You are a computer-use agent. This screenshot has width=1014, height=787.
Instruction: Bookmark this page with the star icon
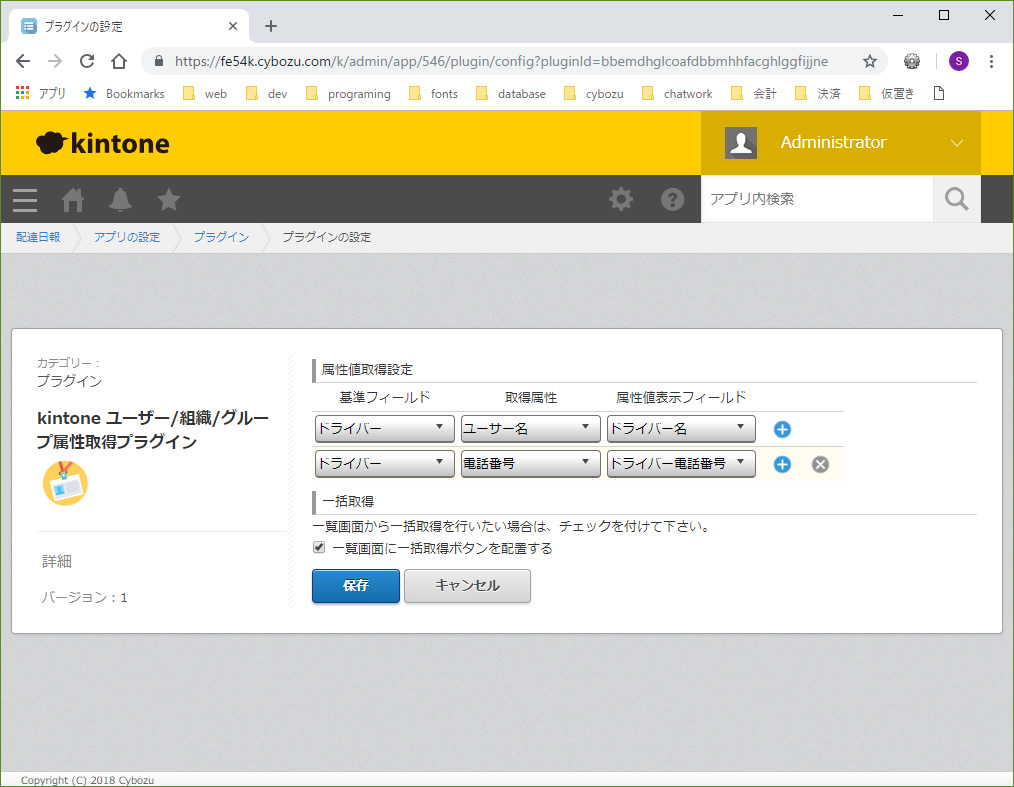(870, 61)
